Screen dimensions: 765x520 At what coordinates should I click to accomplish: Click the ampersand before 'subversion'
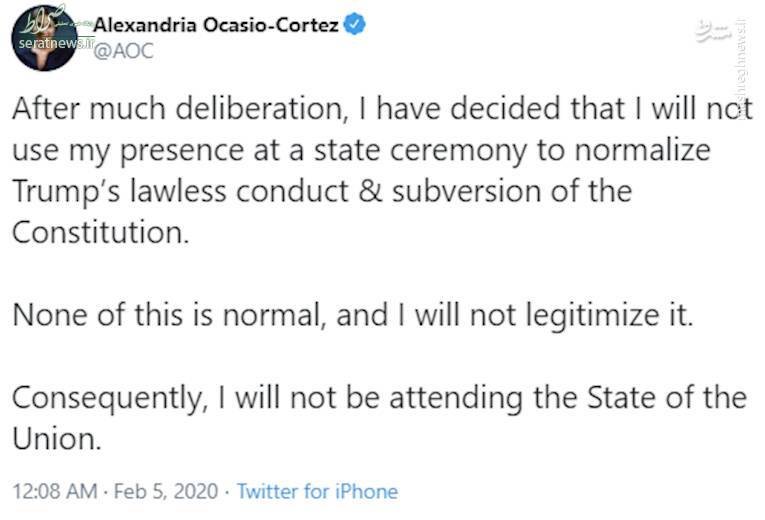pos(370,191)
